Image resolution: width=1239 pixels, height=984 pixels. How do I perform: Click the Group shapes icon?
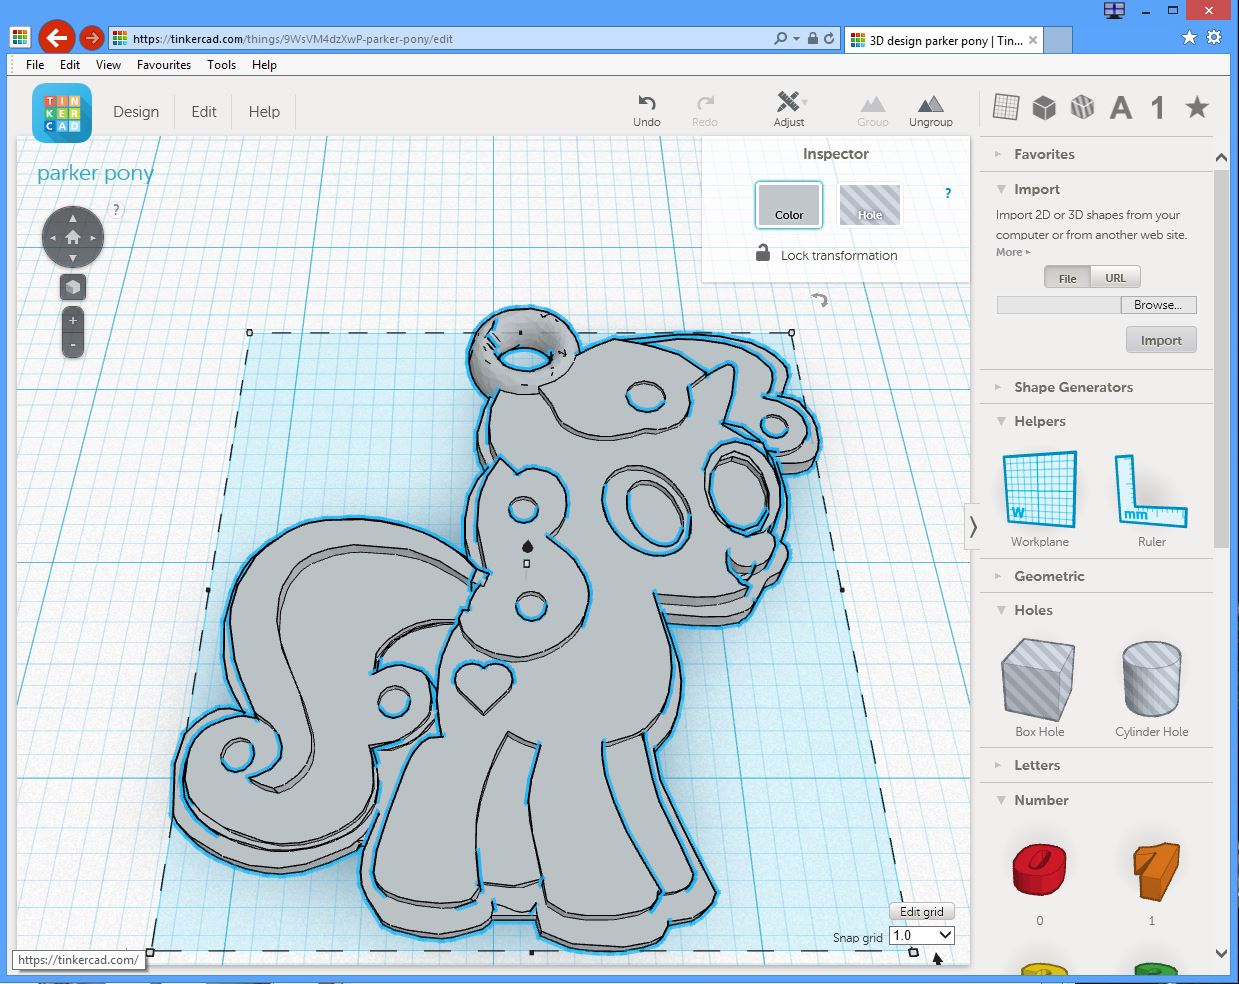(872, 103)
